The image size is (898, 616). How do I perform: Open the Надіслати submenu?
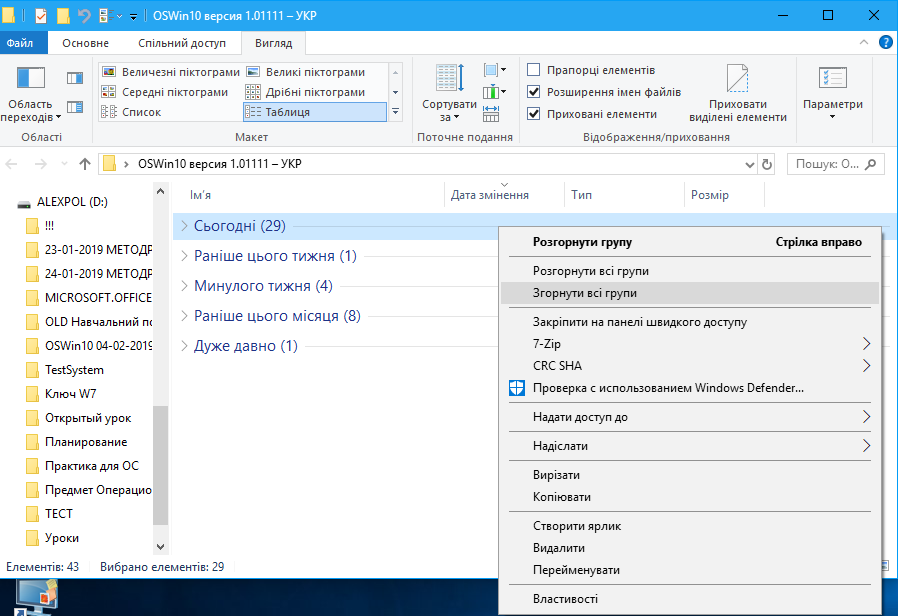690,446
